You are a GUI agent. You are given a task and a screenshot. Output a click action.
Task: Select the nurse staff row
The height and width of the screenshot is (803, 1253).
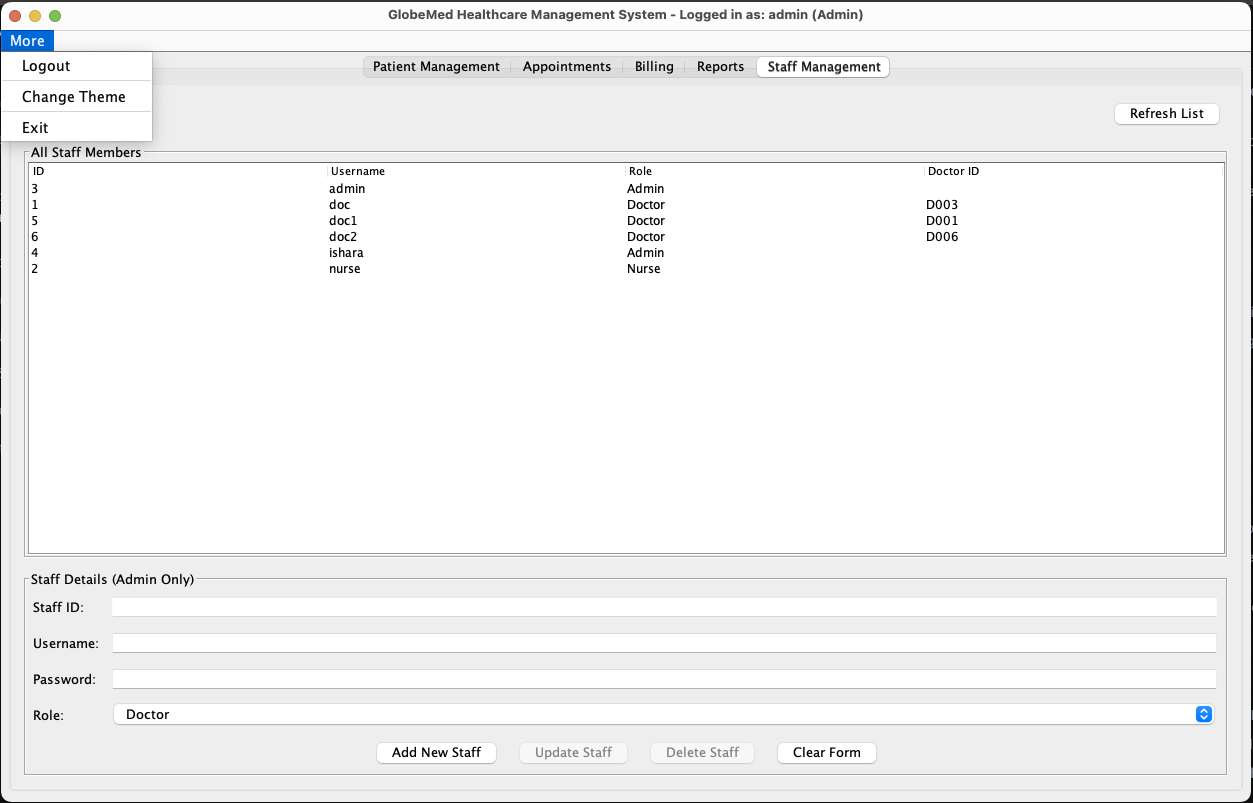click(344, 269)
